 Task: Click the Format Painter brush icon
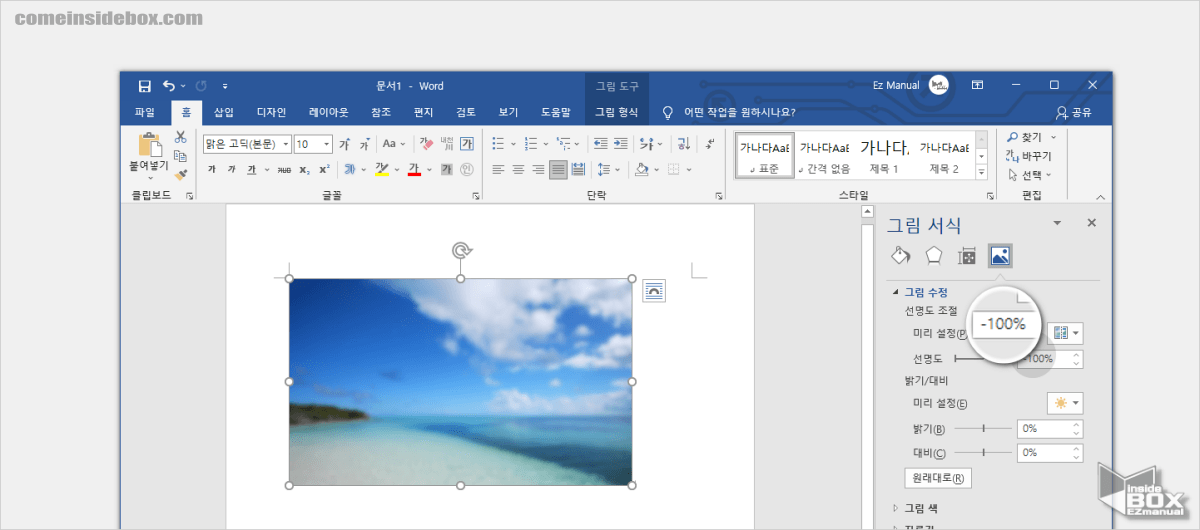click(180, 174)
